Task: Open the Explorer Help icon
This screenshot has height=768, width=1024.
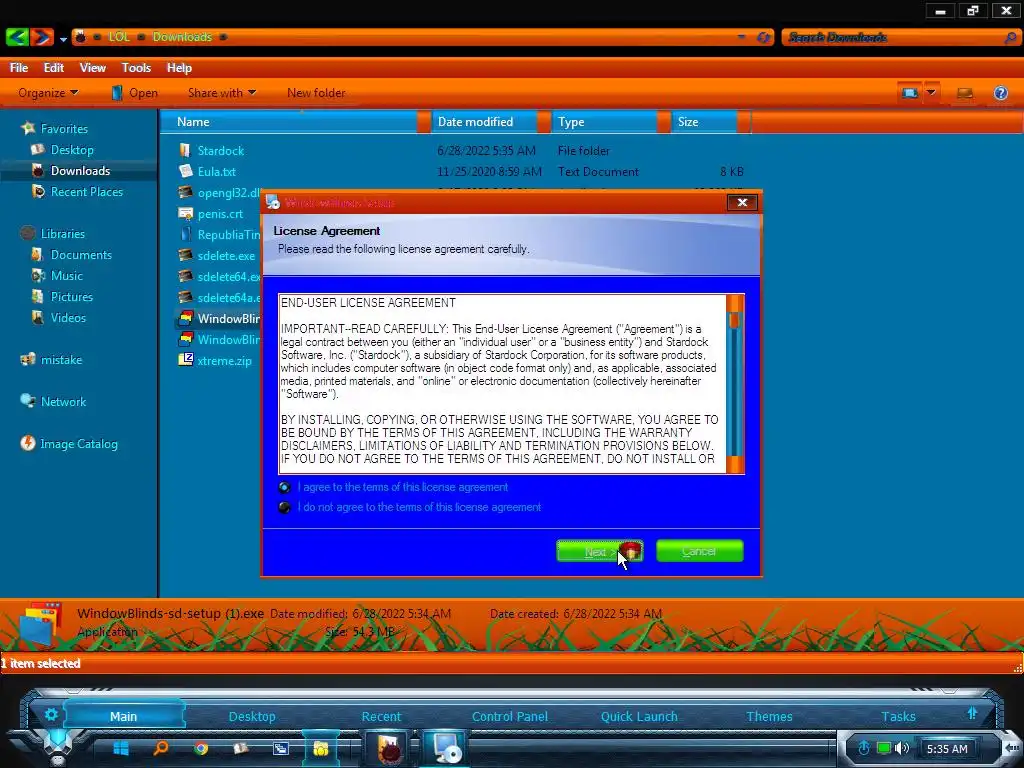Action: click(x=1000, y=93)
